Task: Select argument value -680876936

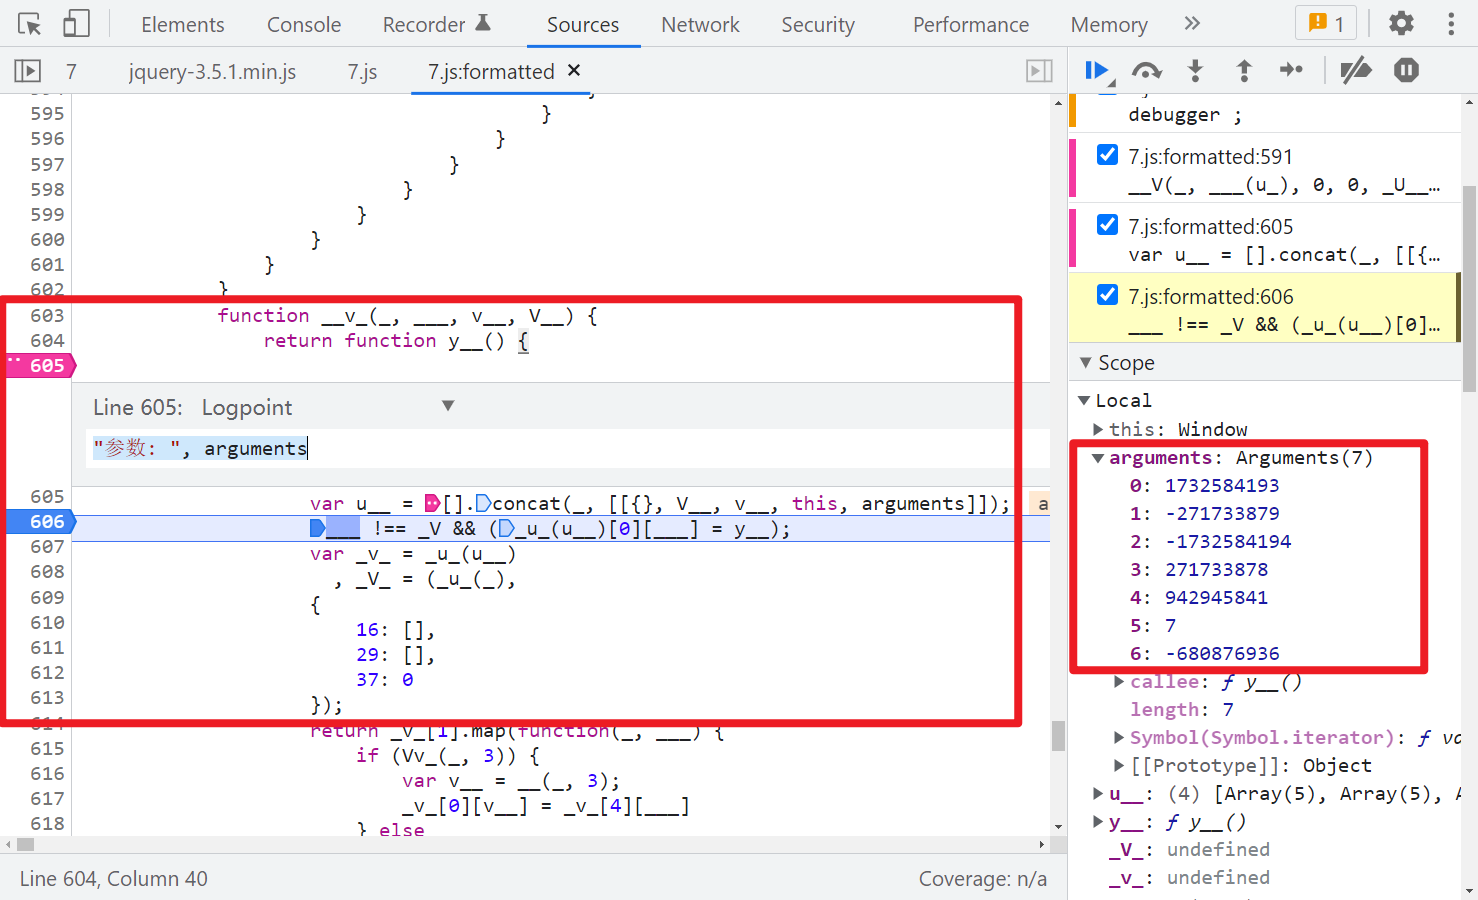Action: [x=1221, y=654]
